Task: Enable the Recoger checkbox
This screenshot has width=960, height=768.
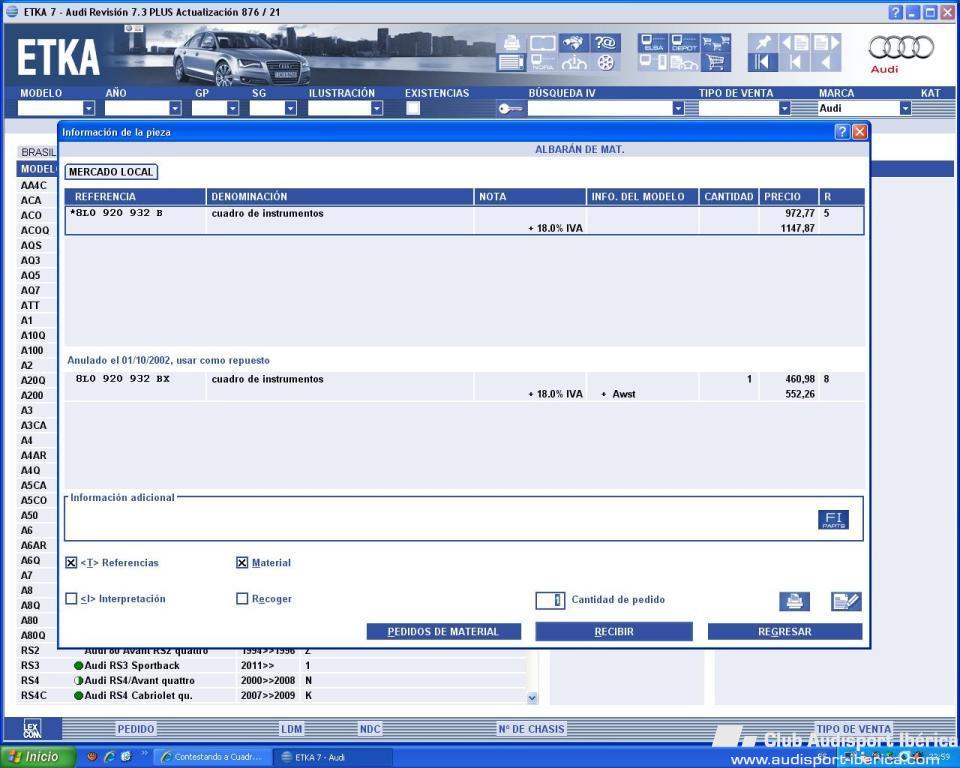Action: click(242, 598)
